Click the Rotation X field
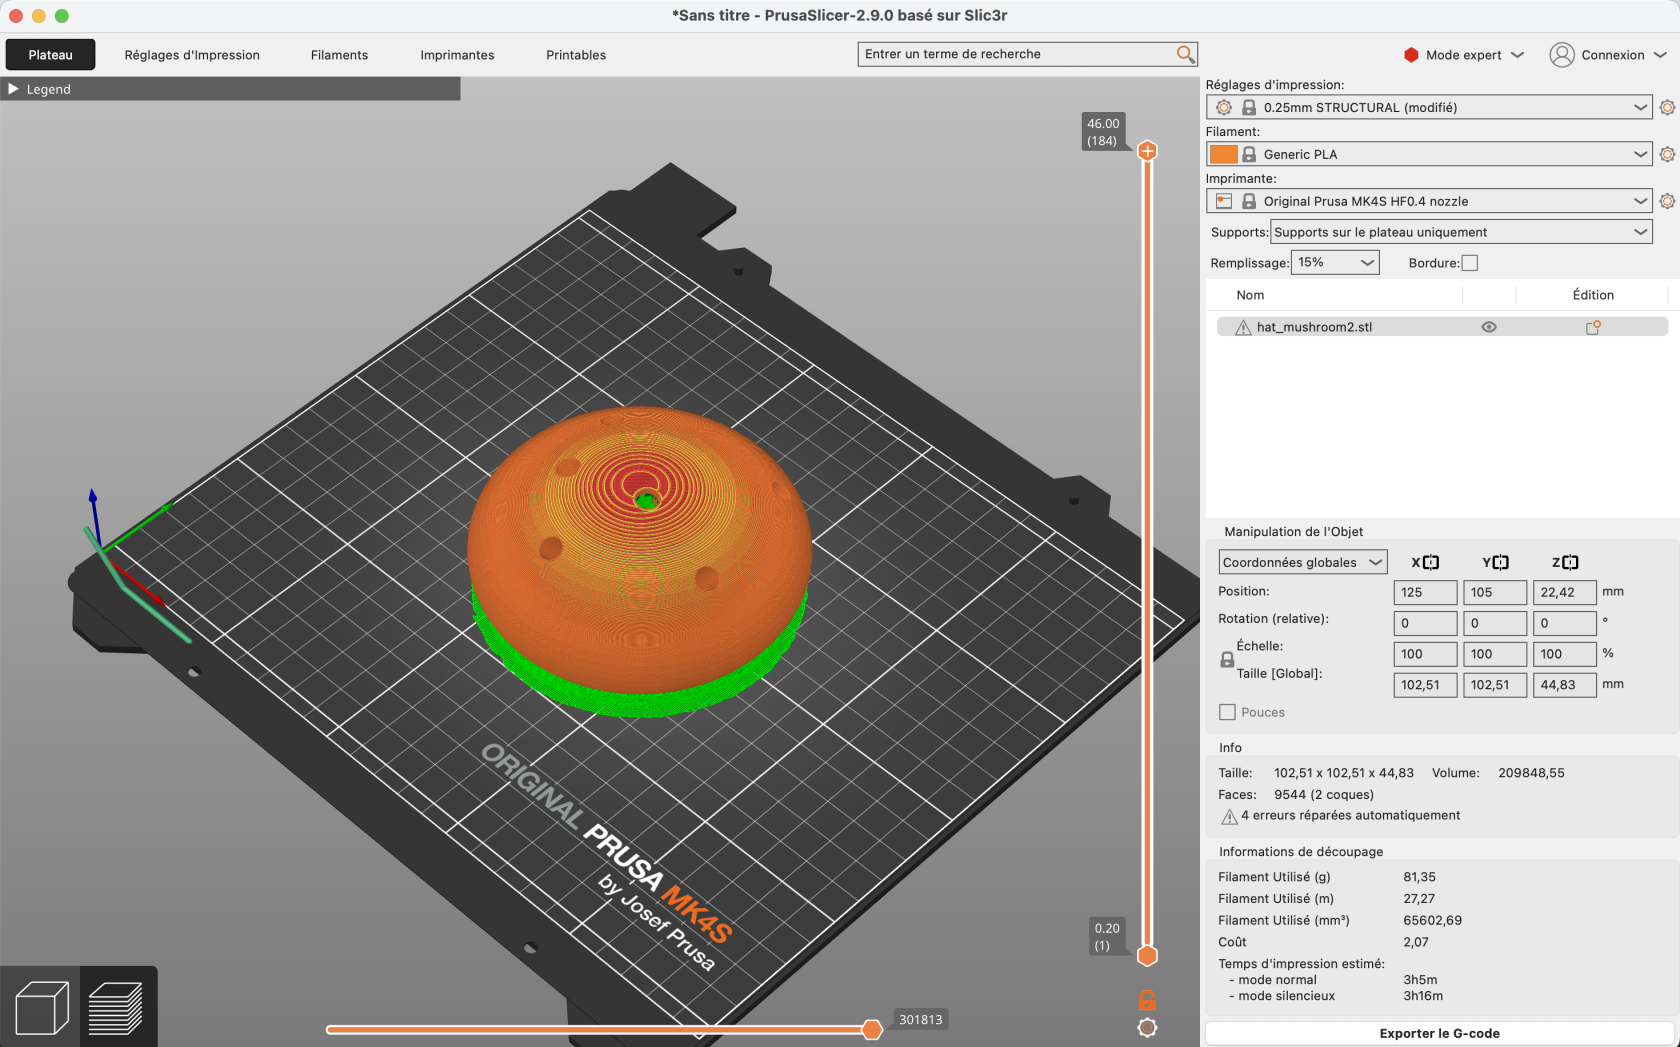 (1425, 623)
